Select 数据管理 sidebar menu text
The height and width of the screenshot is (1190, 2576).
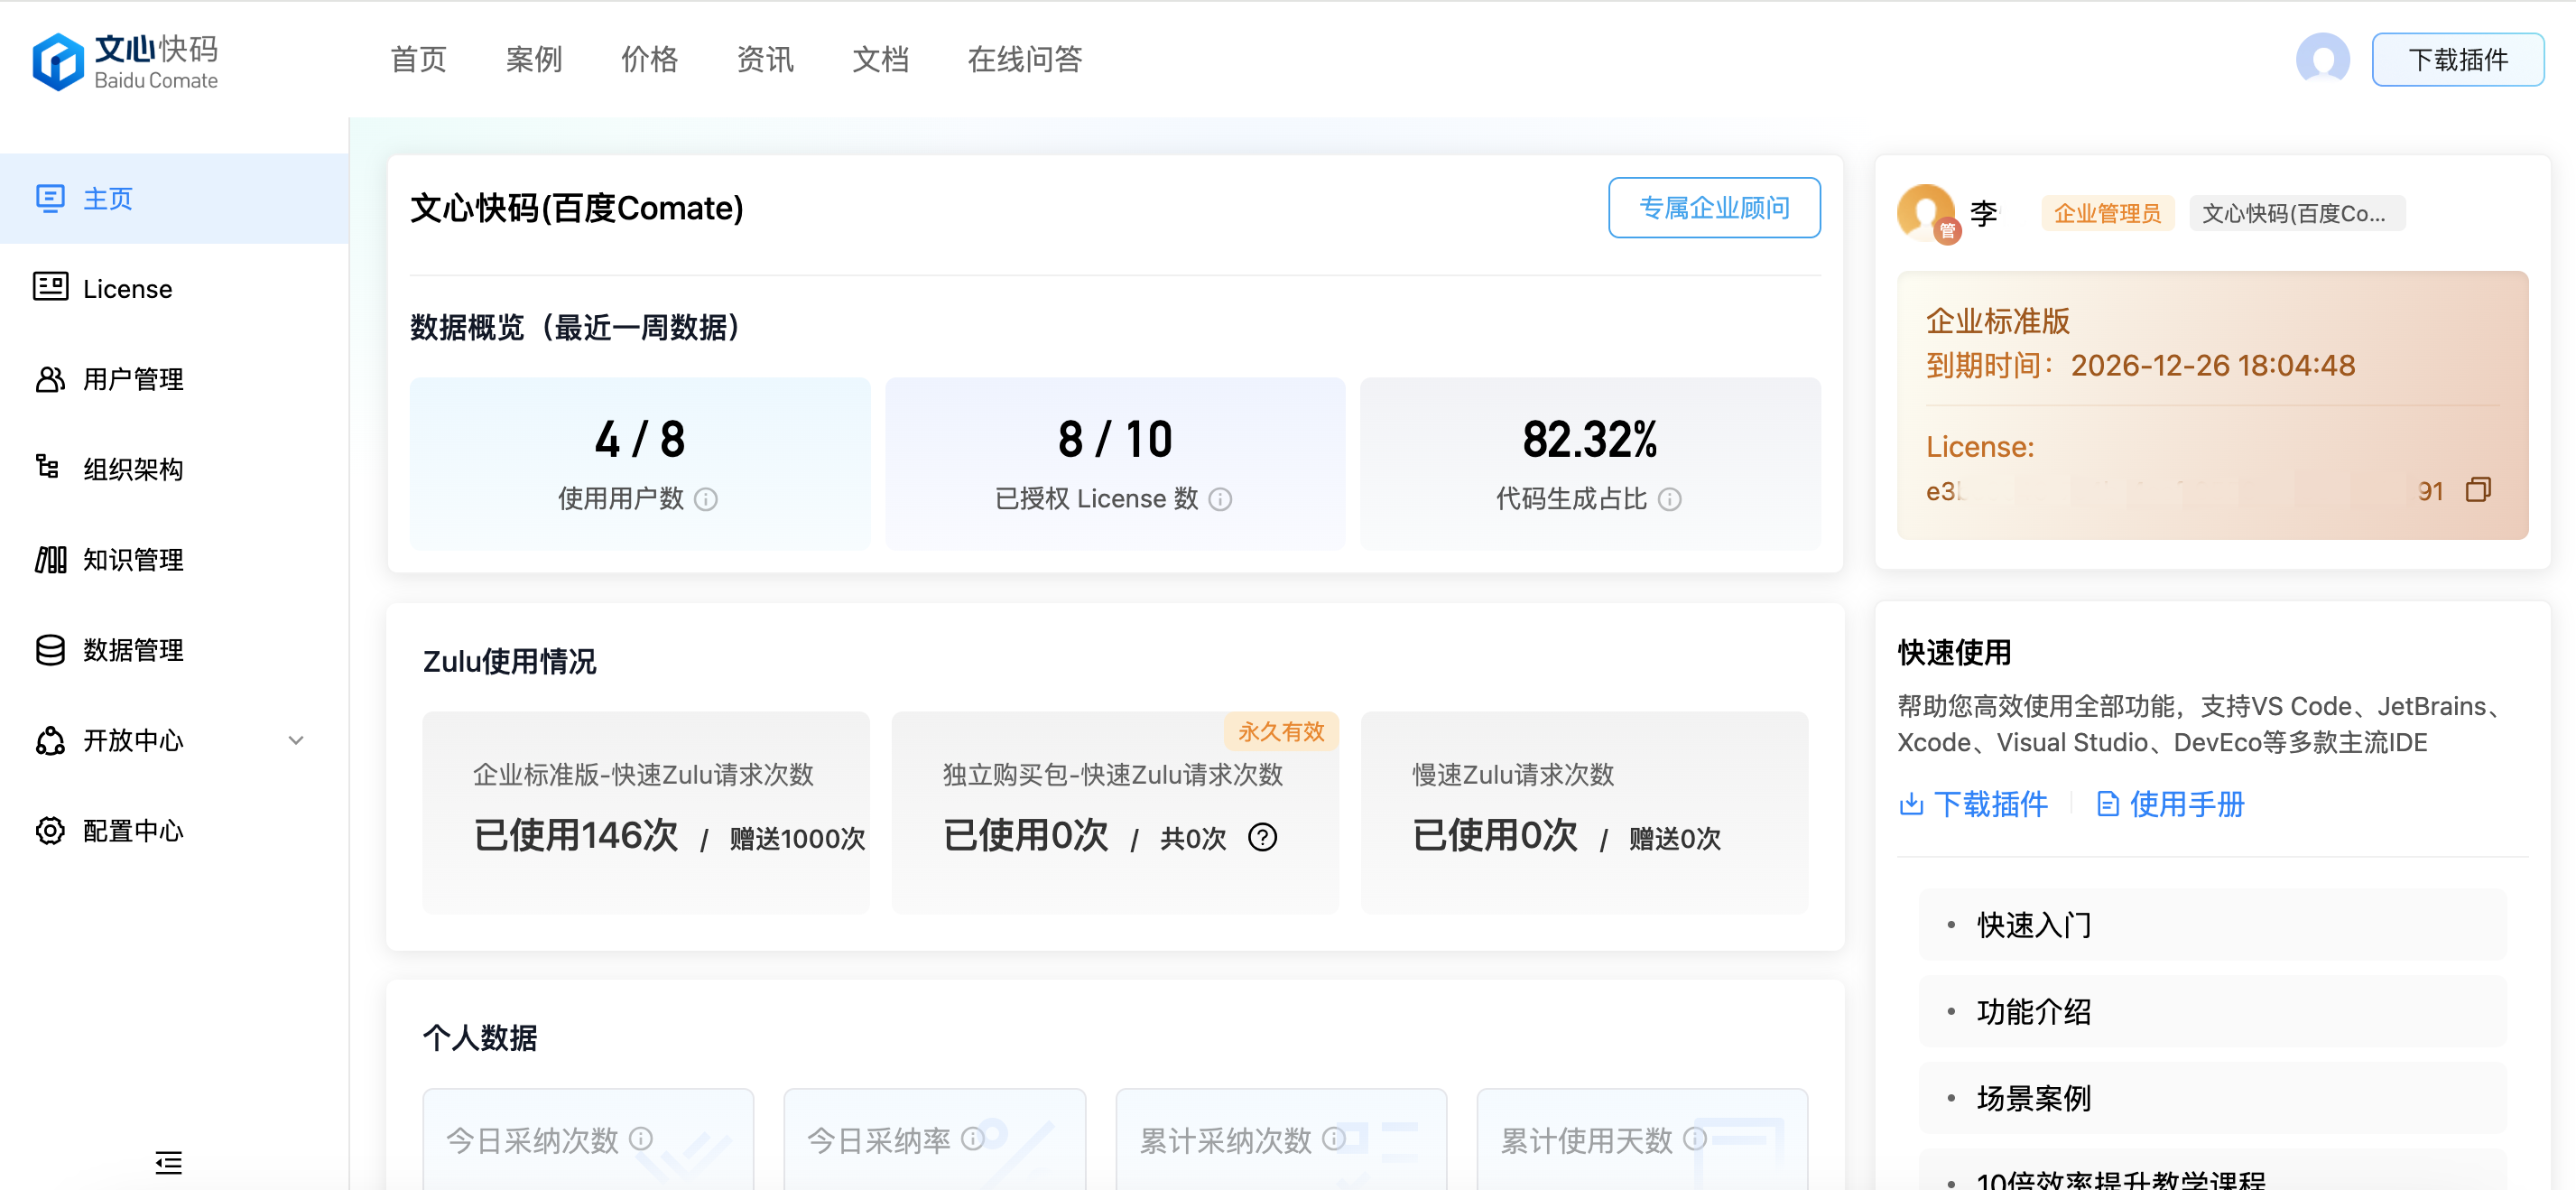133,650
